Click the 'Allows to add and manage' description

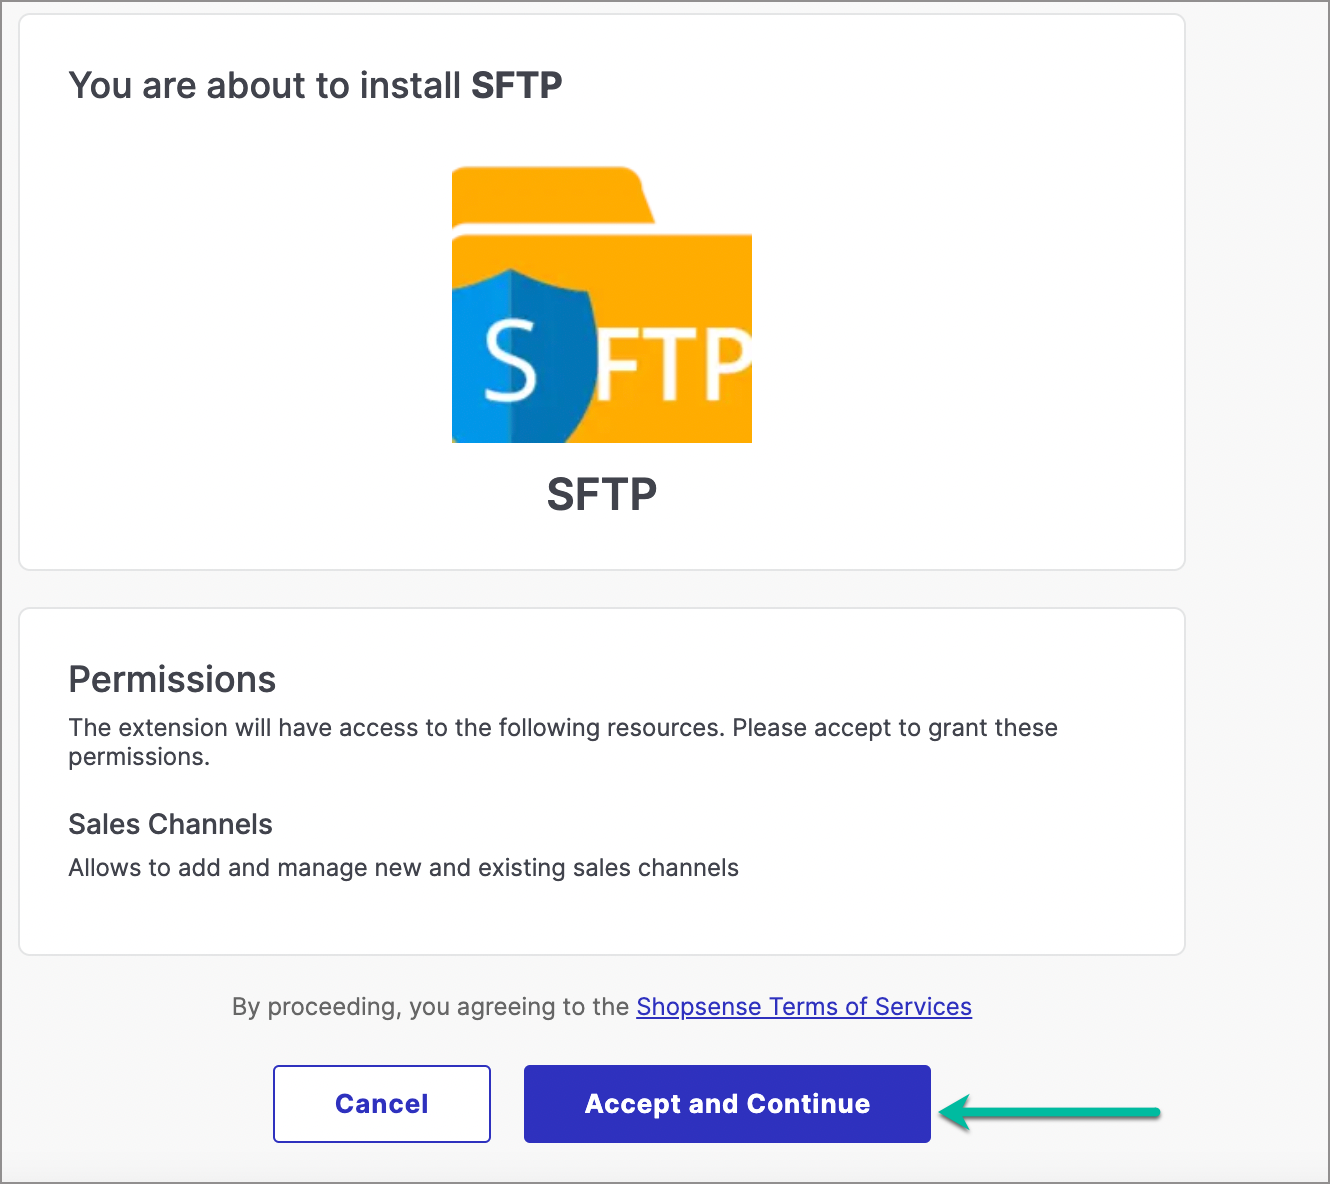point(403,867)
